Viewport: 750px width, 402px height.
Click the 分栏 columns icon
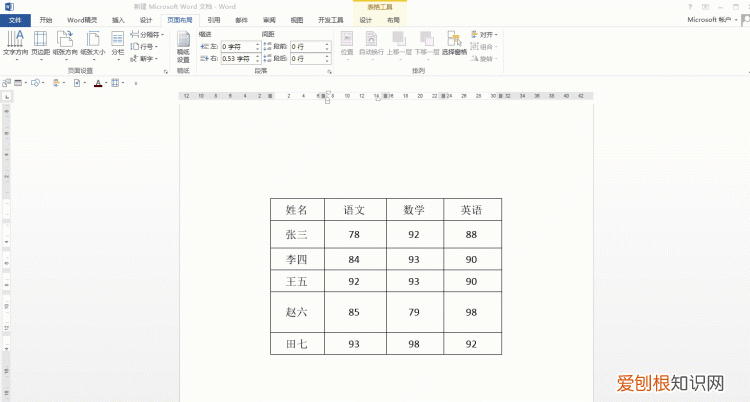118,39
